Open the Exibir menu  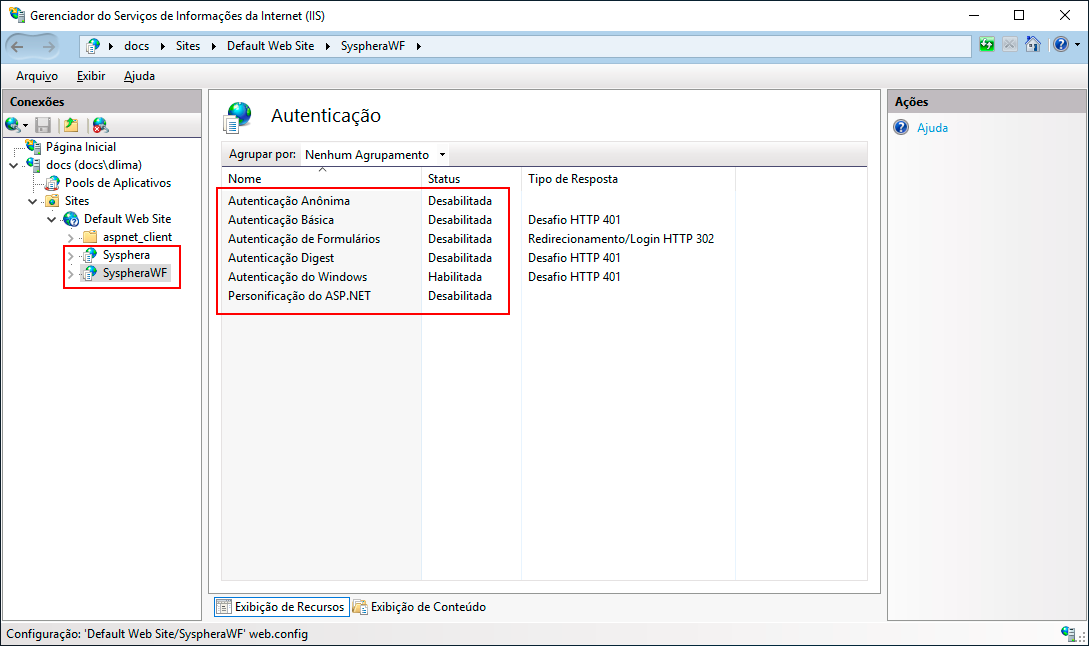click(x=90, y=76)
